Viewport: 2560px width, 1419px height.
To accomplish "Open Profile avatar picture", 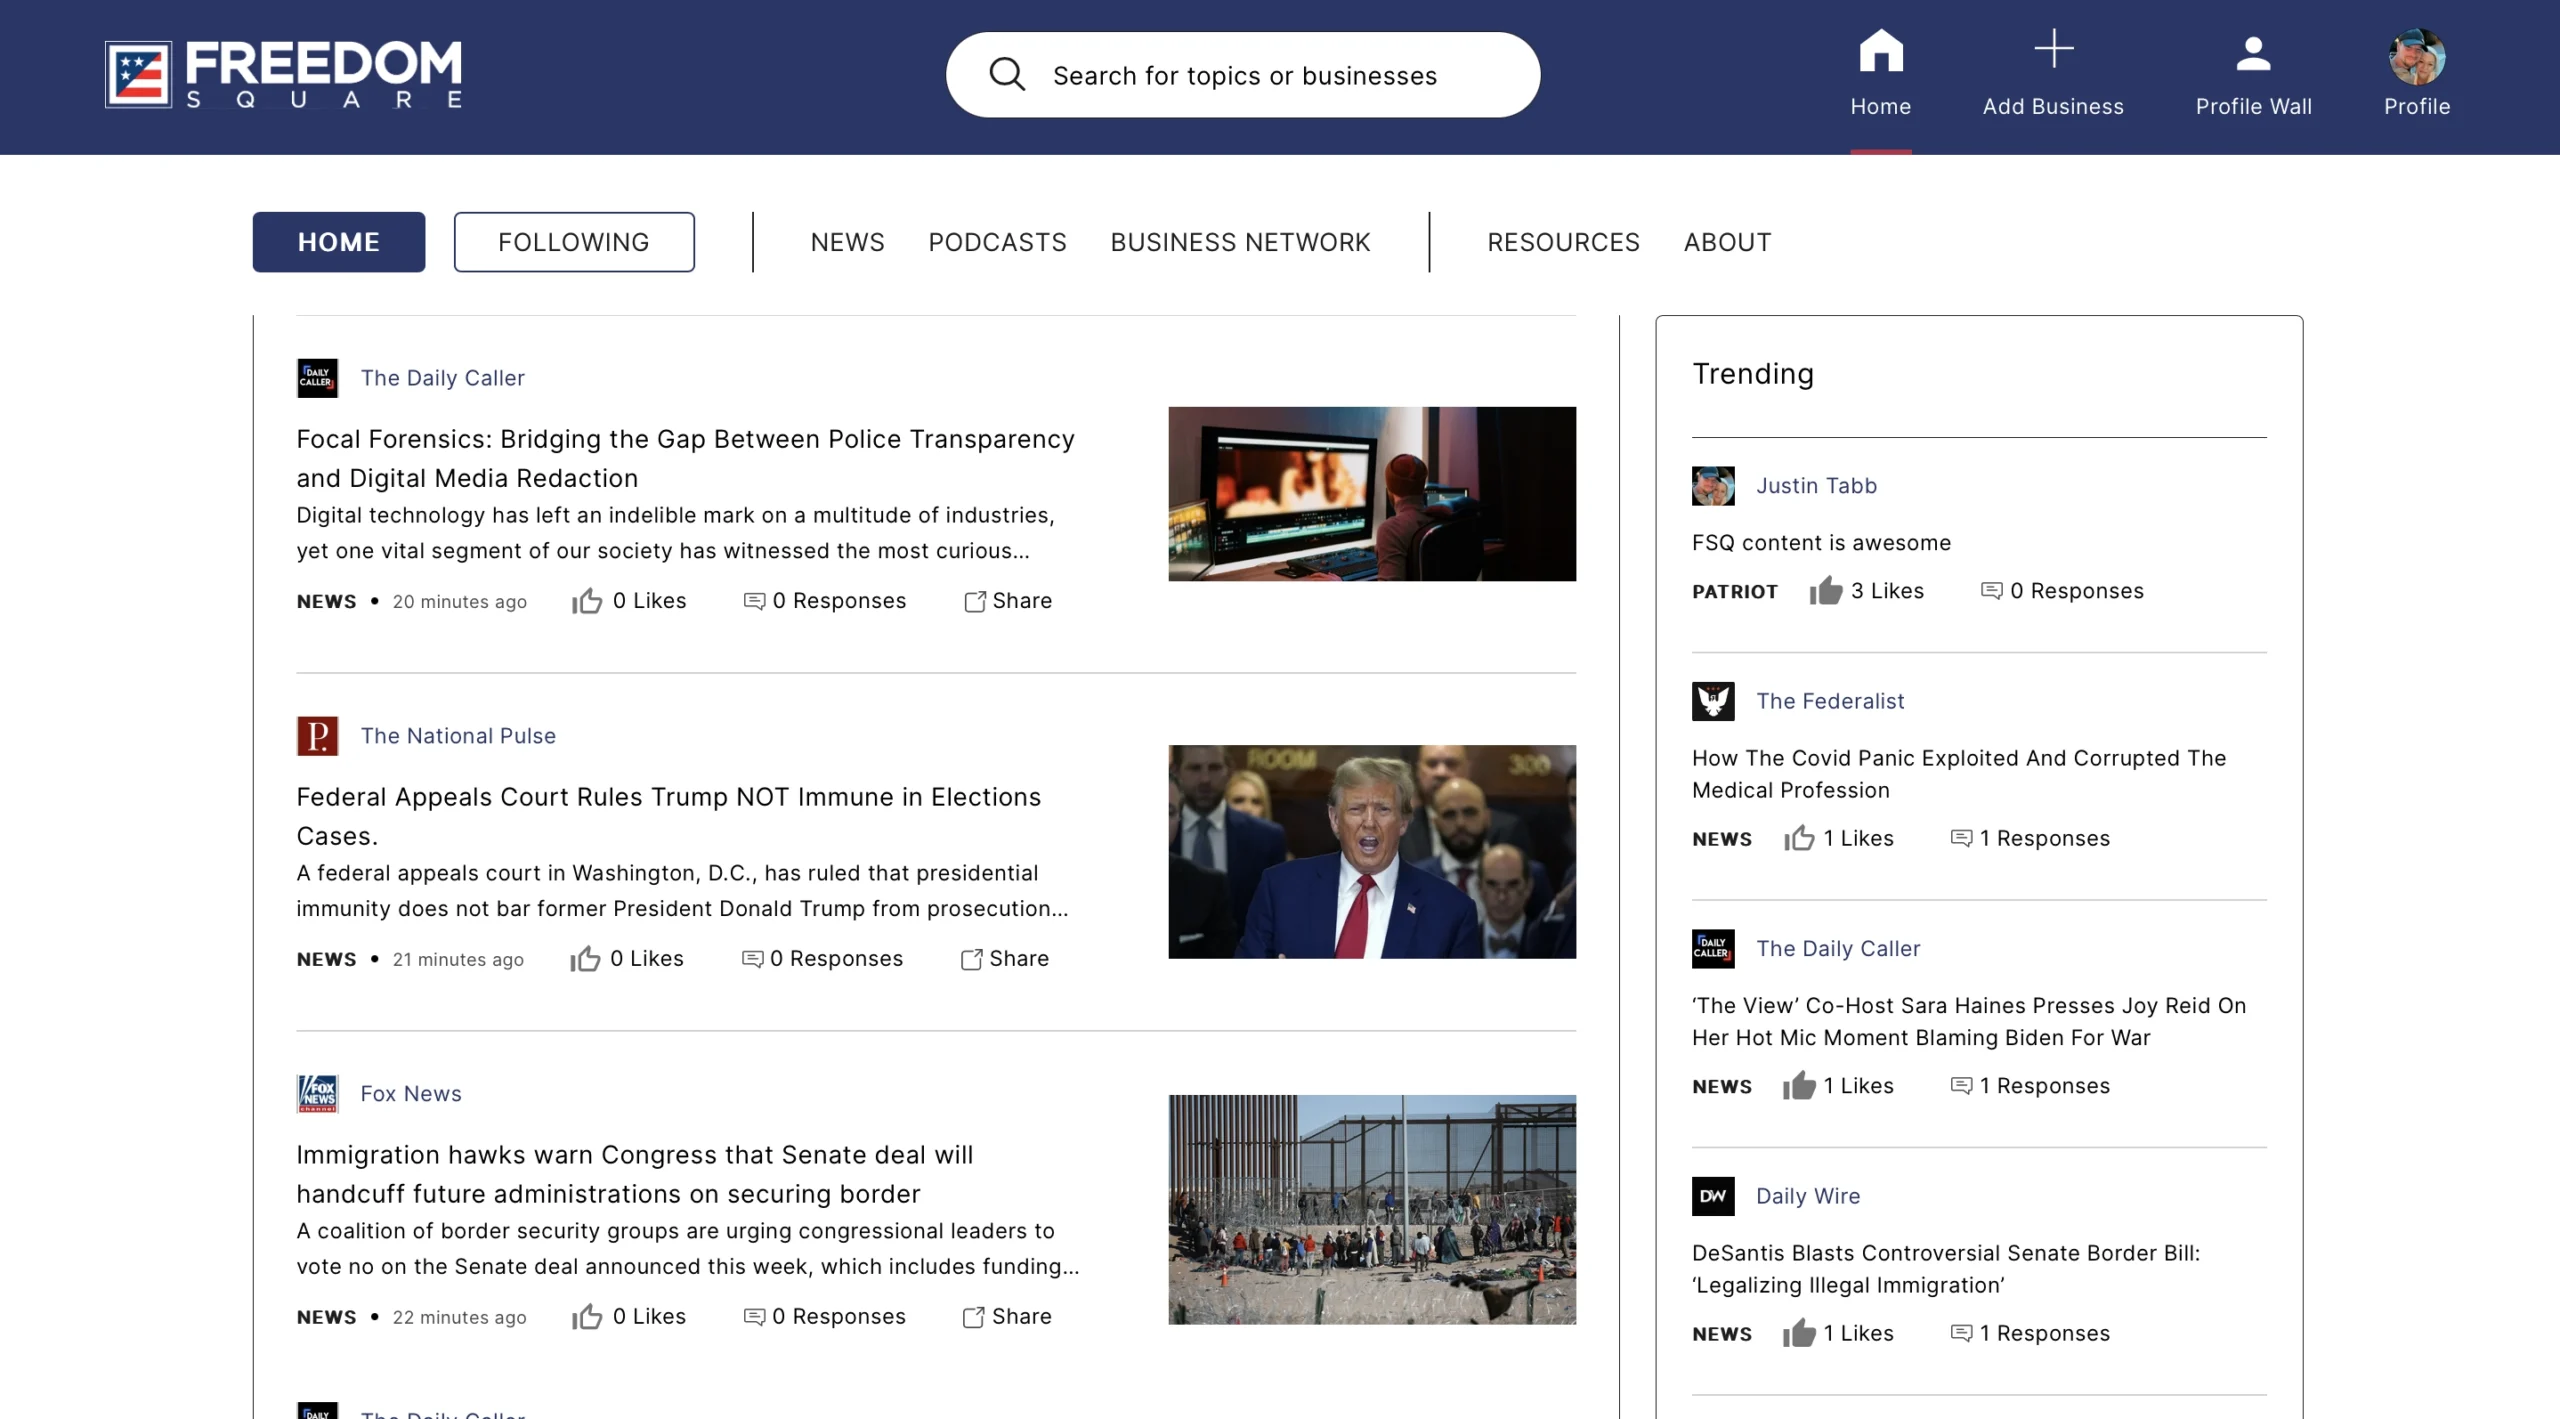I will (x=2417, y=56).
